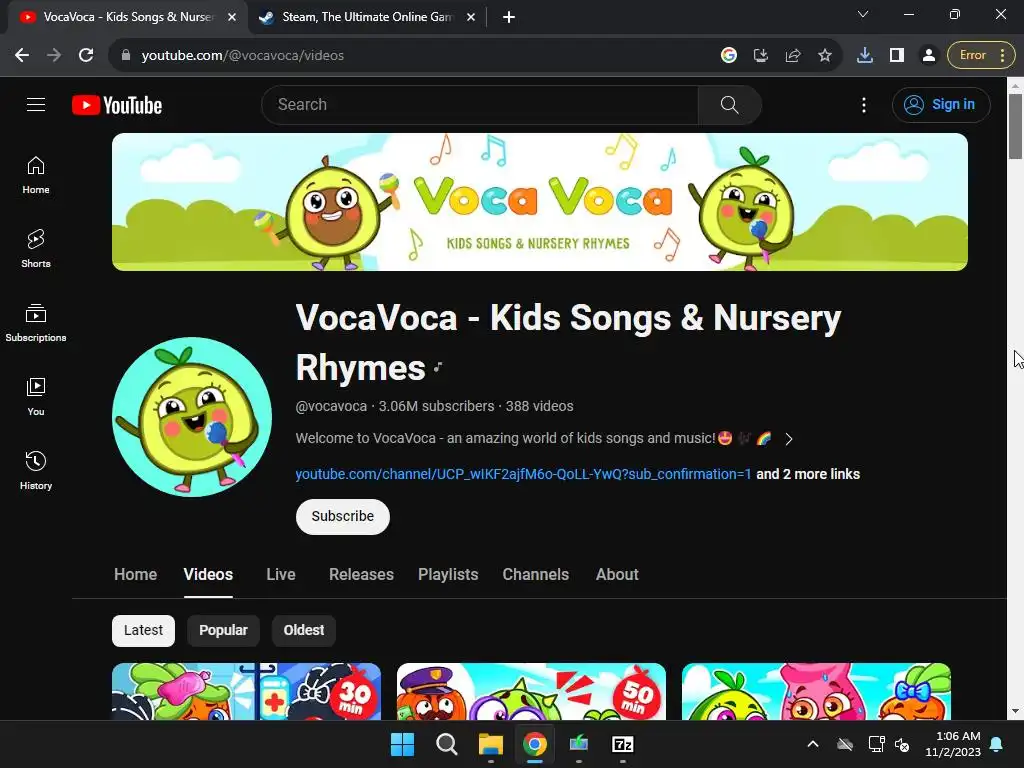The width and height of the screenshot is (1024, 768).
Task: Select the Latest filter chip
Action: pyautogui.click(x=144, y=630)
